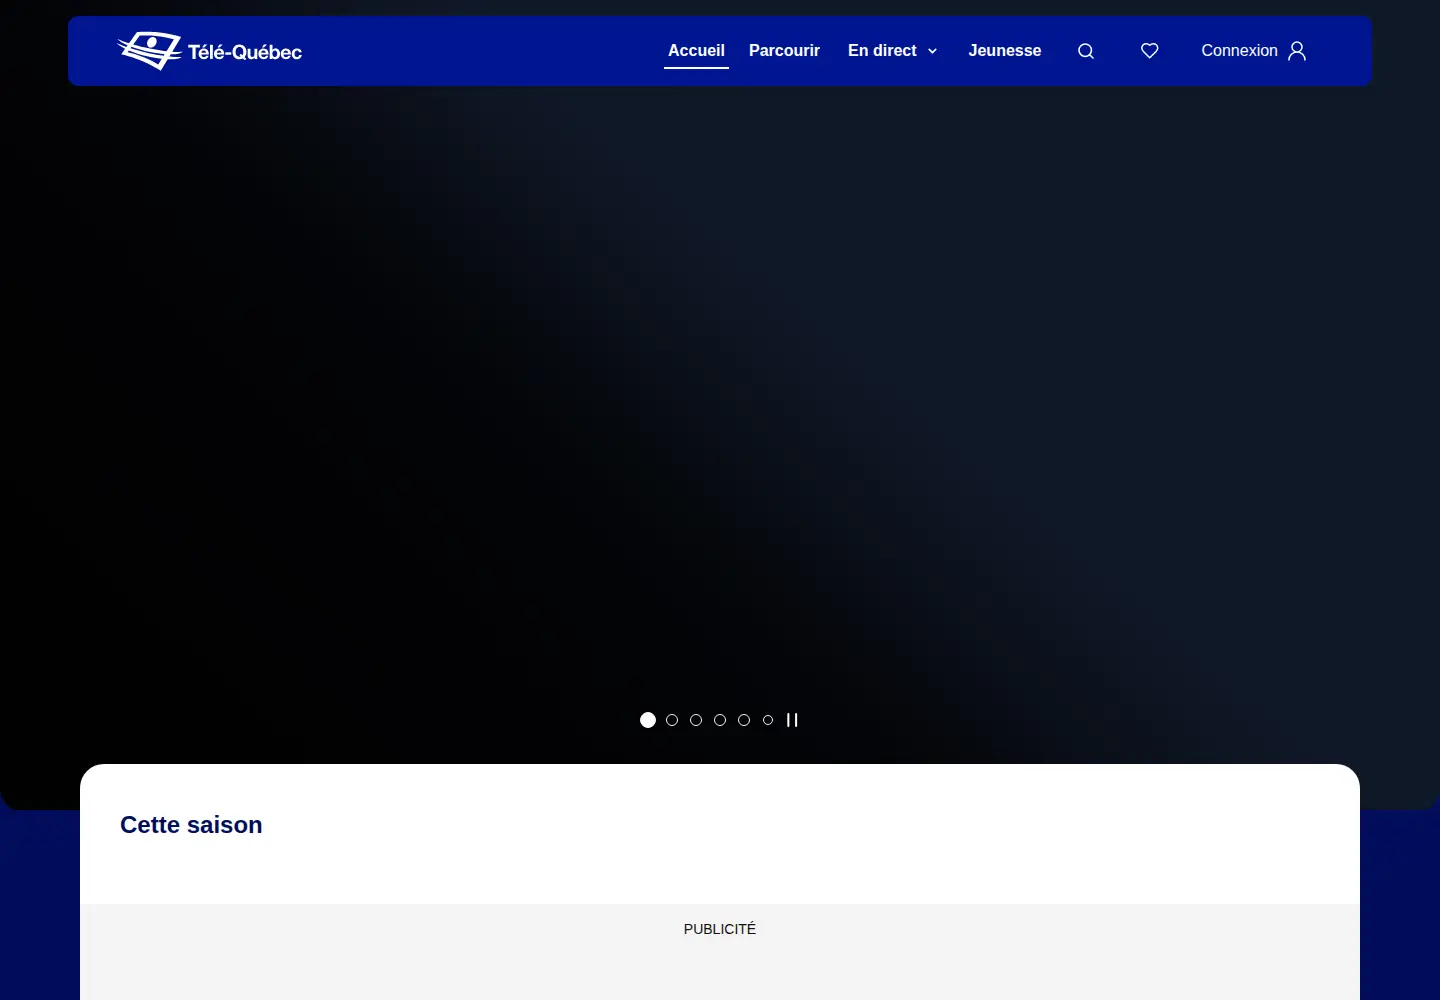Select the third carousel slide dot
Screen dimensions: 1440x1000
(x=696, y=720)
